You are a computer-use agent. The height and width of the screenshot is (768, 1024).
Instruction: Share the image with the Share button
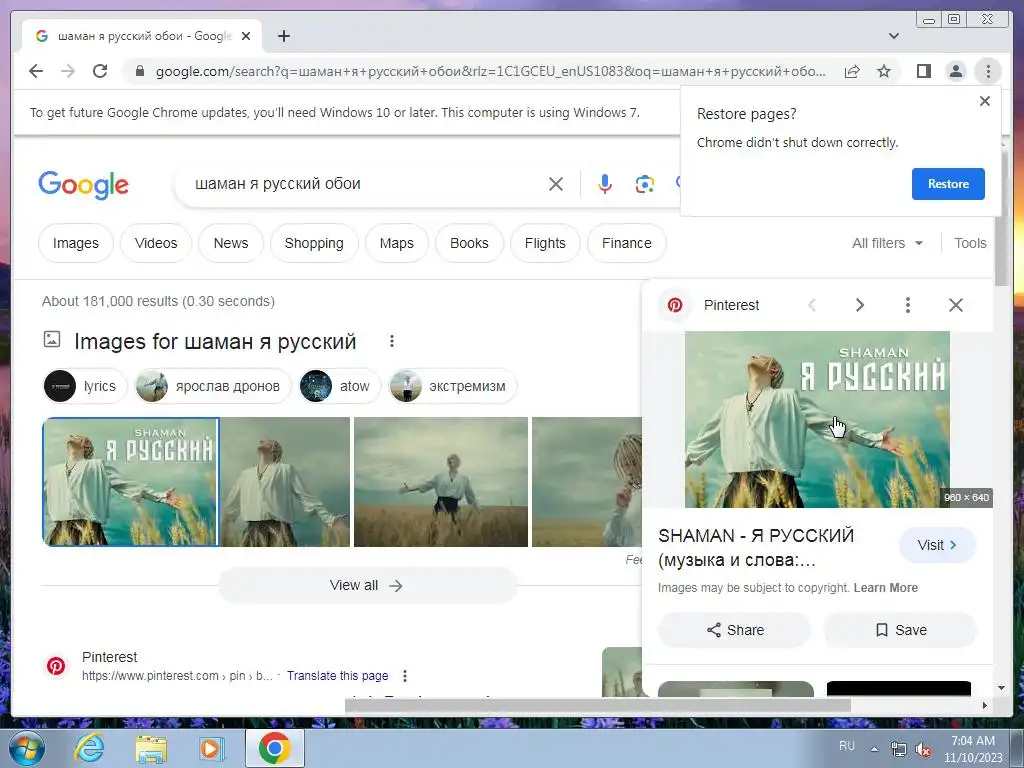(735, 630)
